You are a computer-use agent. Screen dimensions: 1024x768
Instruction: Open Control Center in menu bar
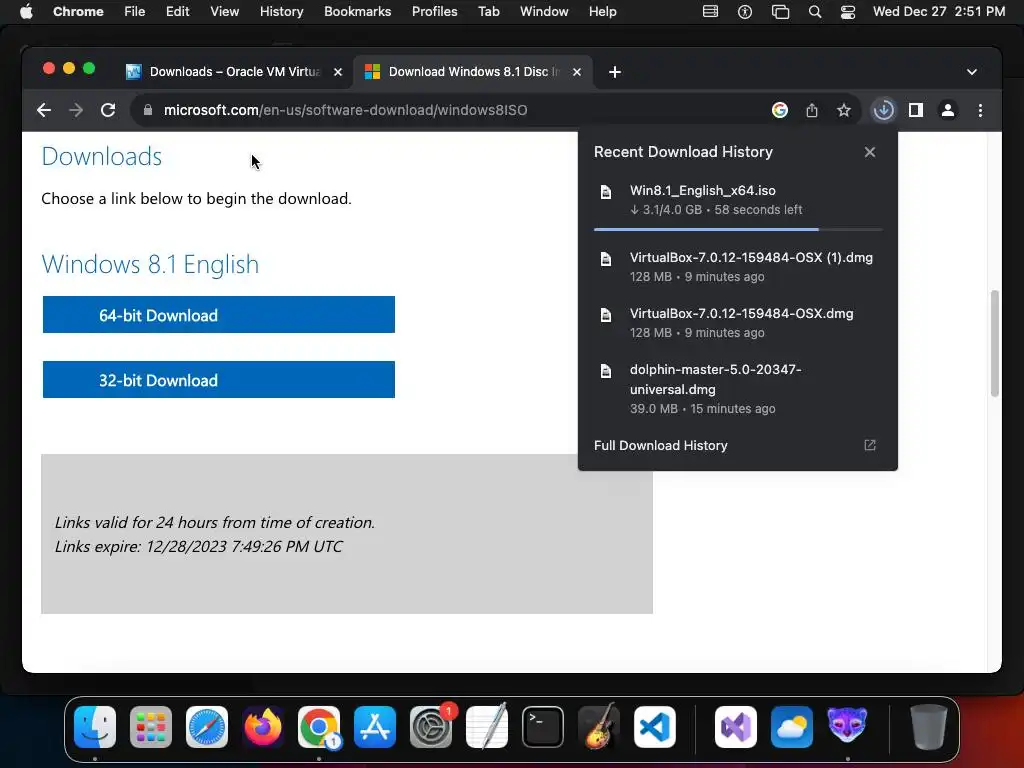[x=848, y=12]
